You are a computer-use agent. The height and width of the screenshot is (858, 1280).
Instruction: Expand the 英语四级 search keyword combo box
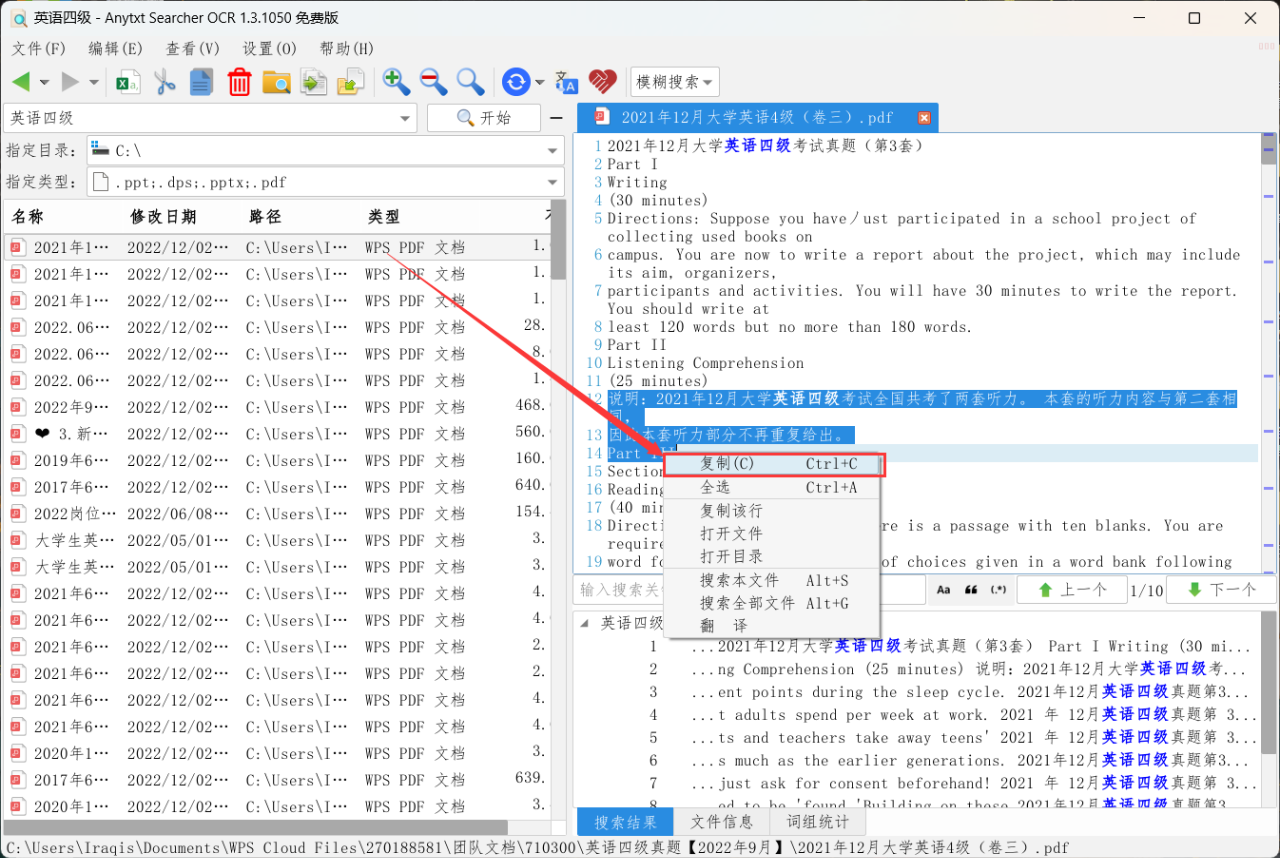point(405,118)
